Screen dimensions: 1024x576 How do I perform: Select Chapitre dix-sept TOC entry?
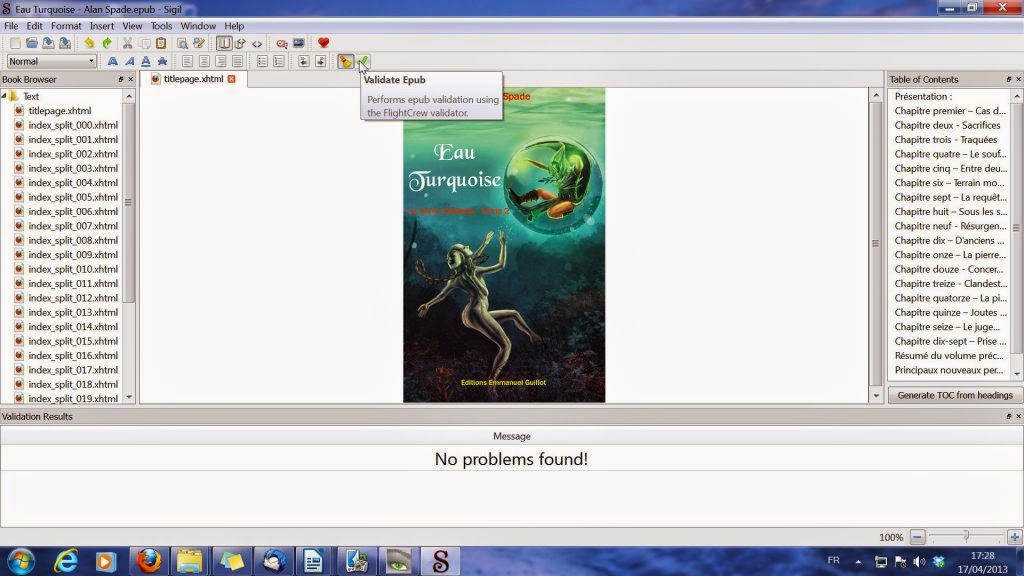pos(950,341)
